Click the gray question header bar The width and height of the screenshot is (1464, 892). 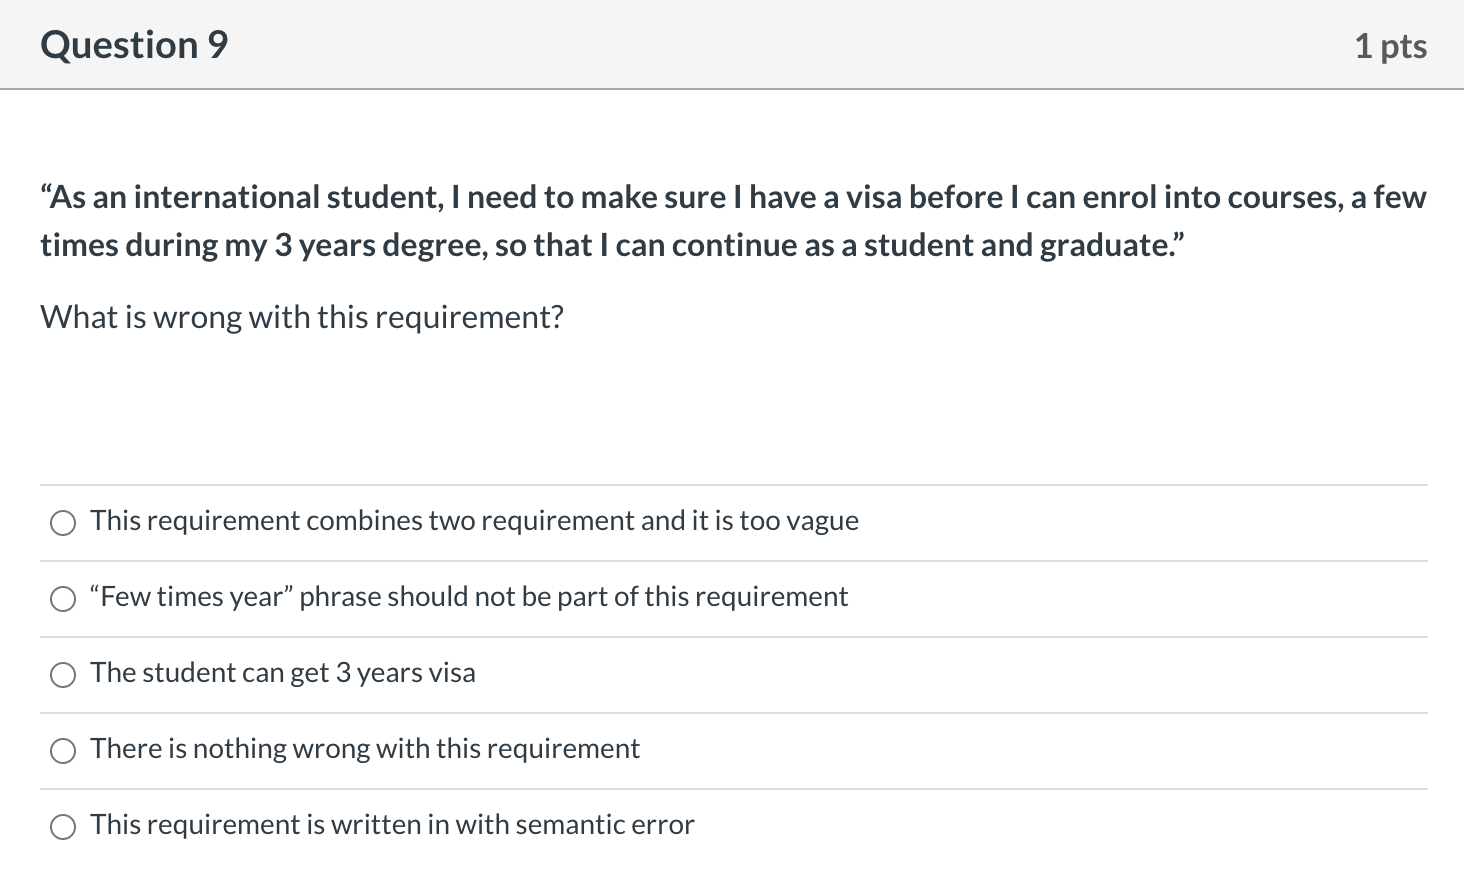pyautogui.click(x=730, y=44)
